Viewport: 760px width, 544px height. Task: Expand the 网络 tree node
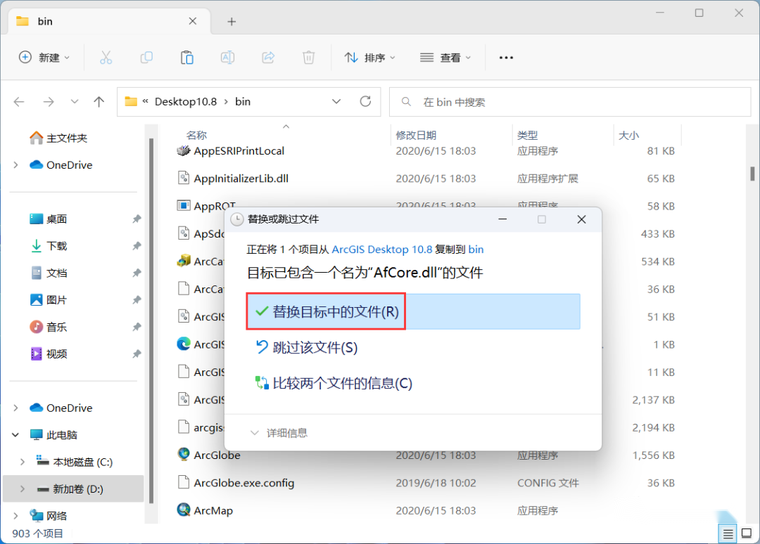(x=16, y=516)
